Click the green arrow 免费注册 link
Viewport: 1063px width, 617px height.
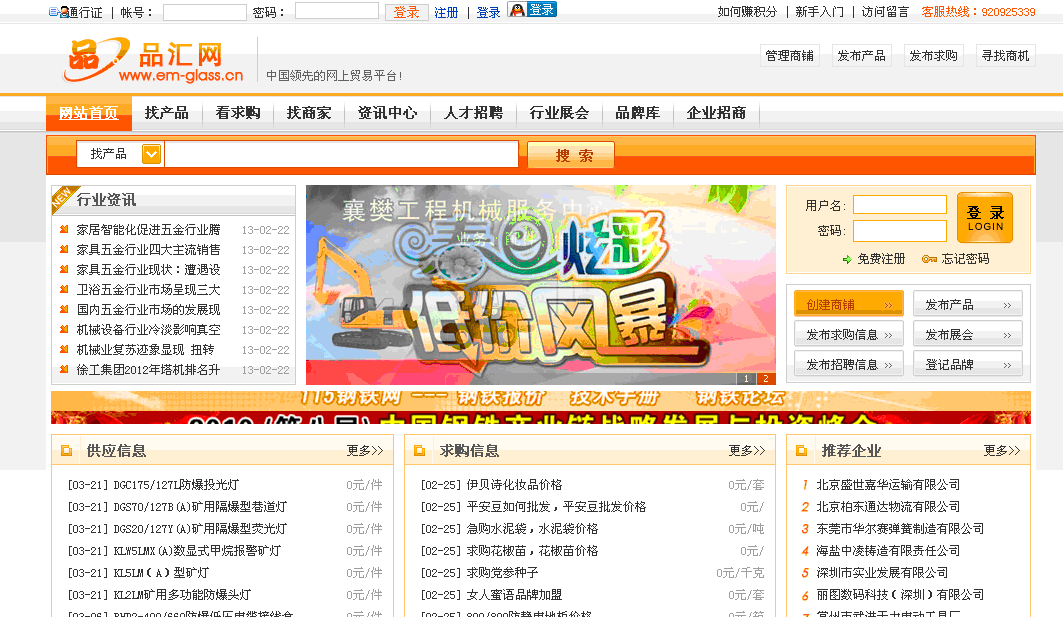[873, 259]
